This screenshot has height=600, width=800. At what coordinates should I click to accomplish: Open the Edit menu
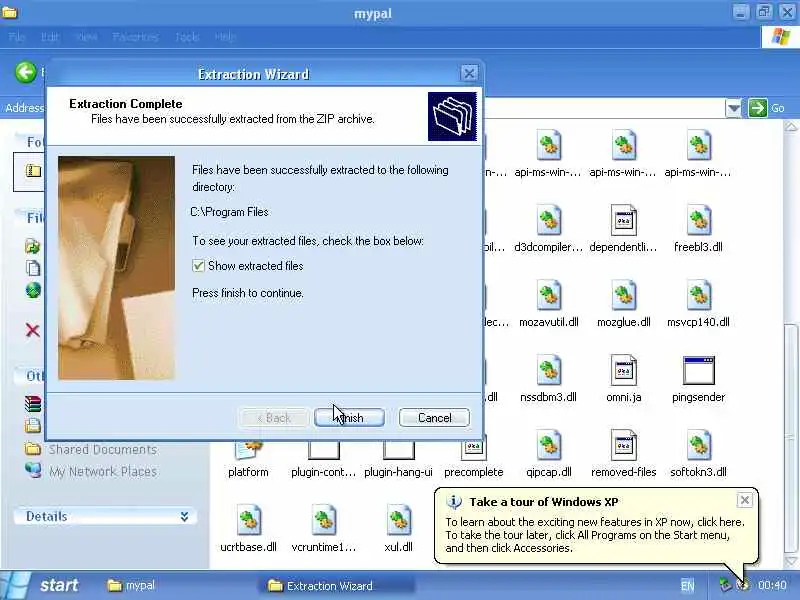(x=50, y=37)
